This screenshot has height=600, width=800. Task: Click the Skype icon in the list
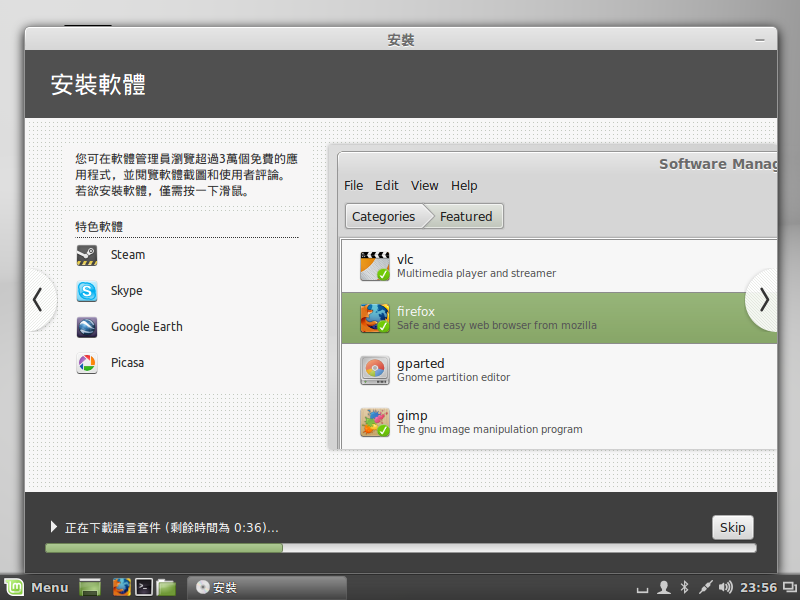(x=87, y=291)
